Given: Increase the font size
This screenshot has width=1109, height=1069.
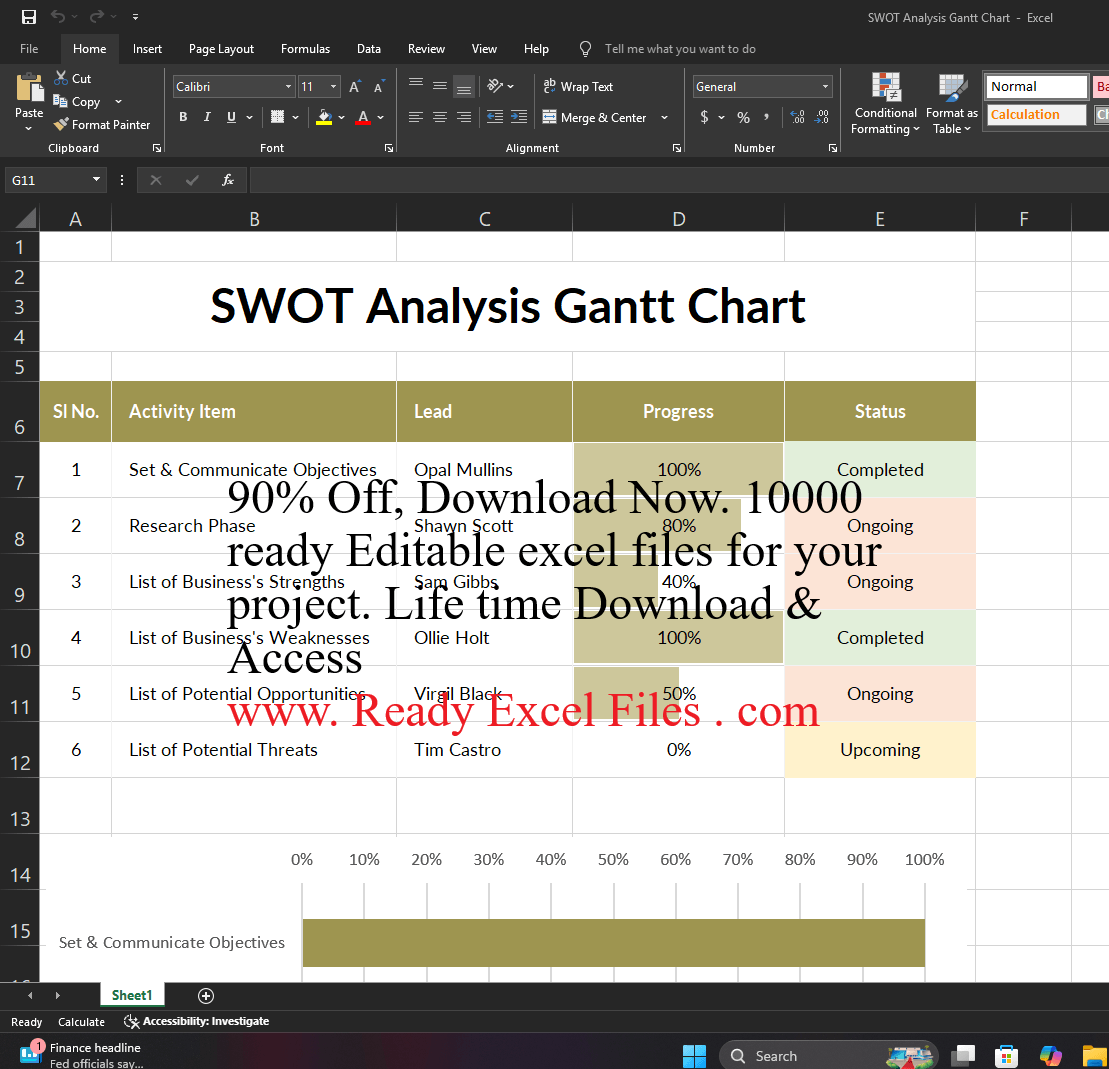Looking at the screenshot, I should click(x=354, y=86).
